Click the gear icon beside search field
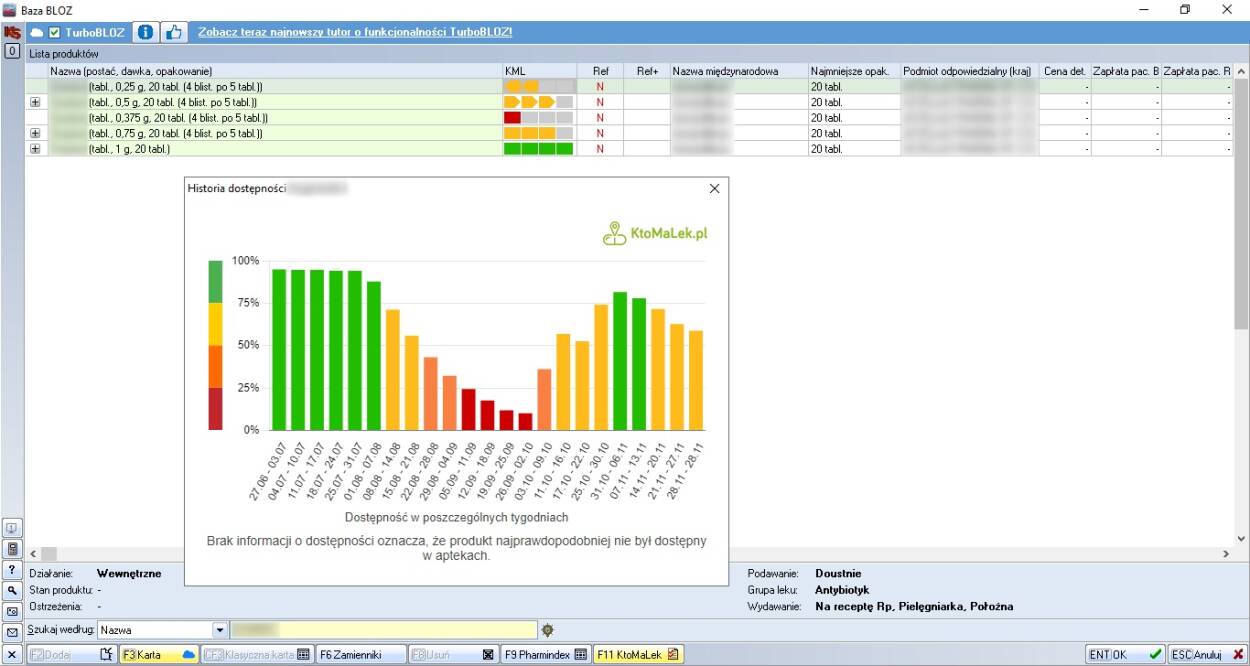 click(x=547, y=630)
